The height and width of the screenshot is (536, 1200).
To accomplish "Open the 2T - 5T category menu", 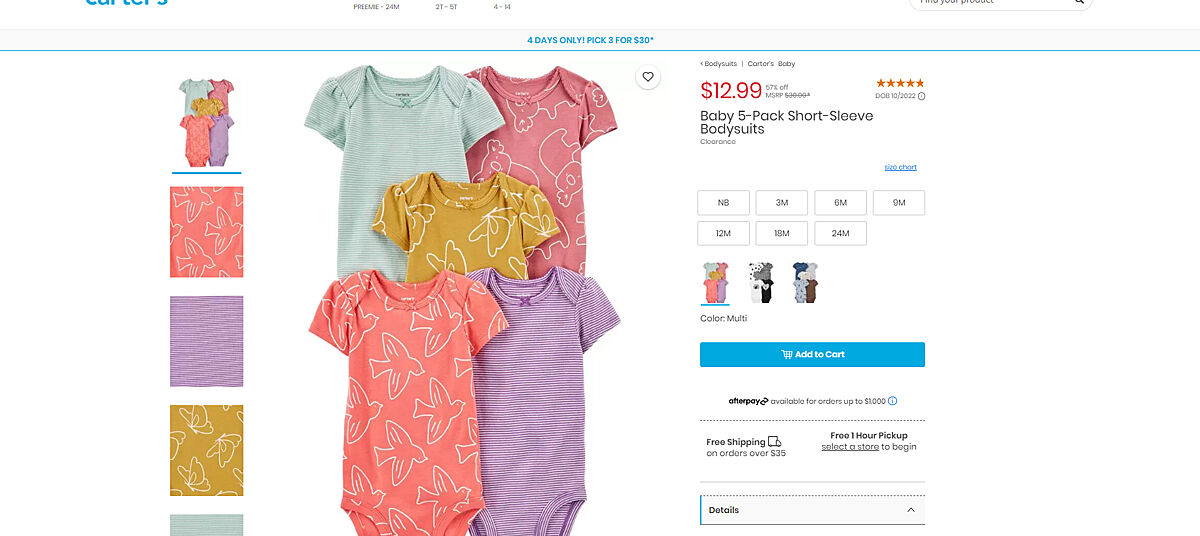I will pos(446,6).
